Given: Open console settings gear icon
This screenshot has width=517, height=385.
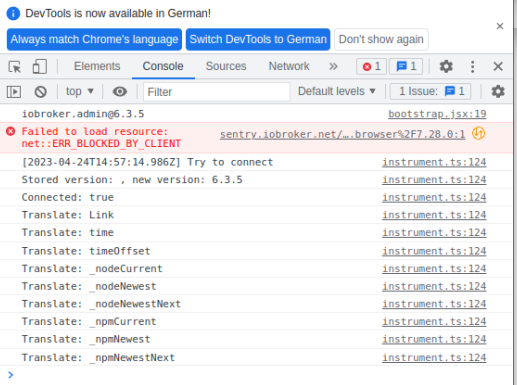Looking at the screenshot, I should pos(498,91).
